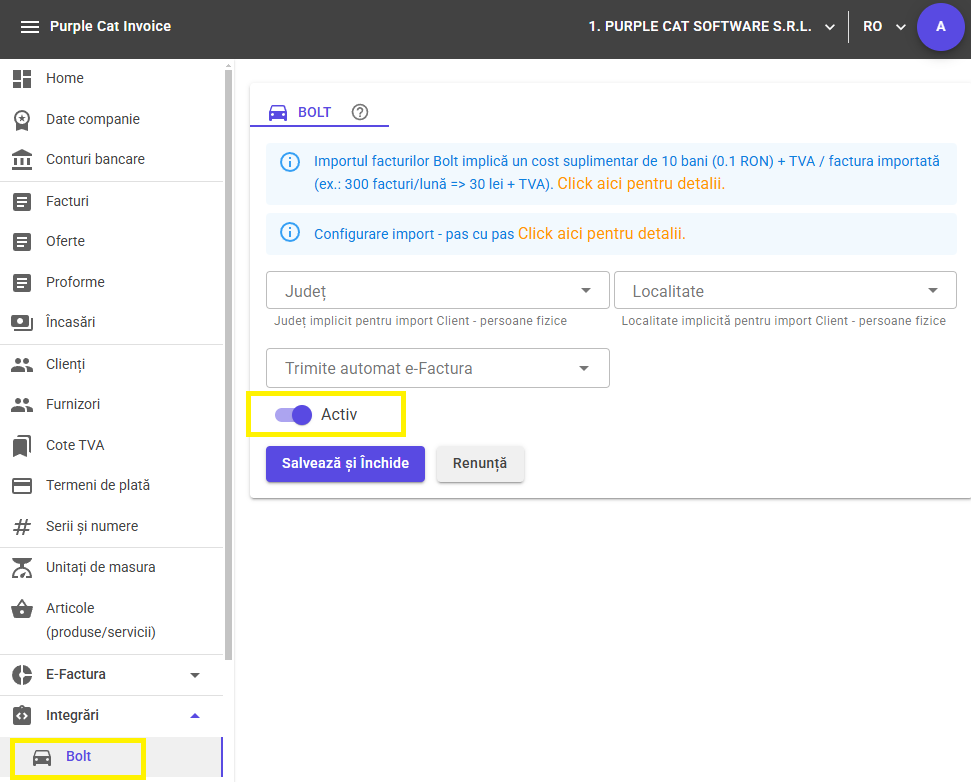Click the Renunță button

(480, 464)
